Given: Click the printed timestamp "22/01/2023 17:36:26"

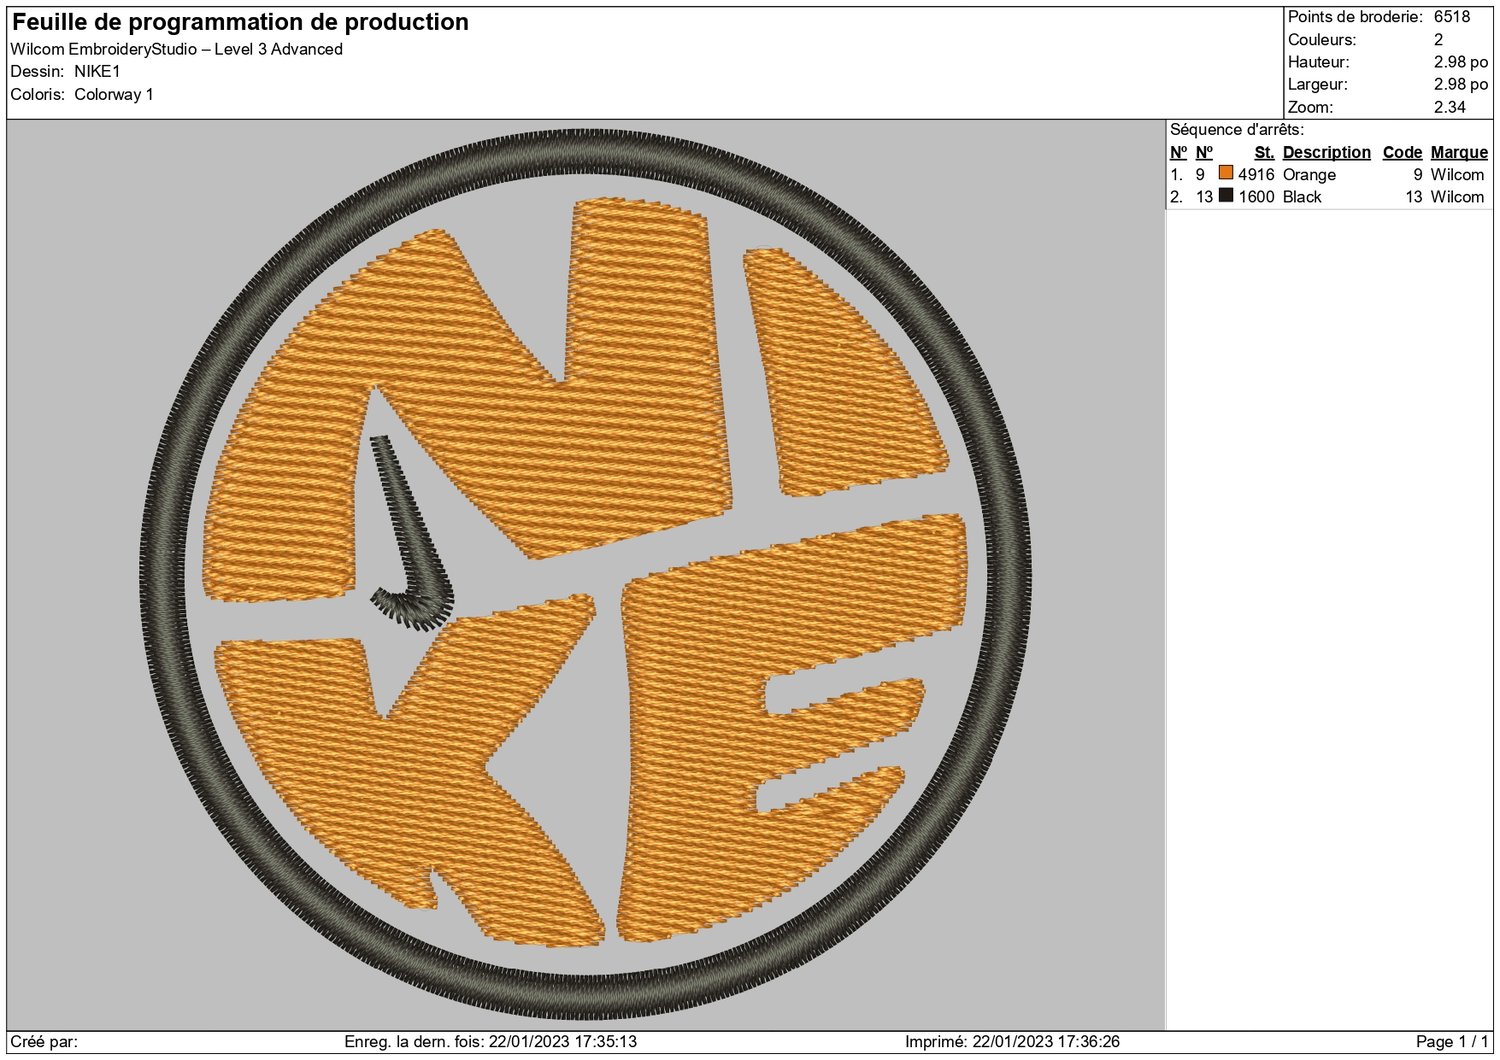Looking at the screenshot, I should tap(1046, 1042).
